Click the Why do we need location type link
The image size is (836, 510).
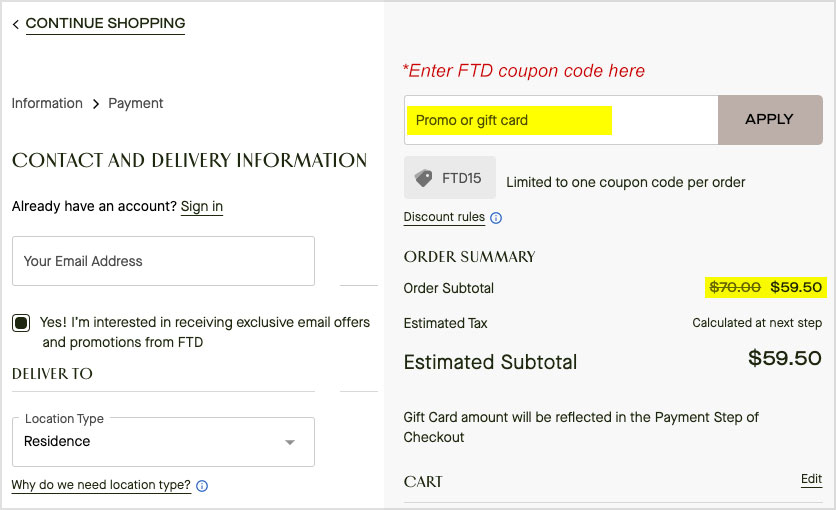point(101,485)
